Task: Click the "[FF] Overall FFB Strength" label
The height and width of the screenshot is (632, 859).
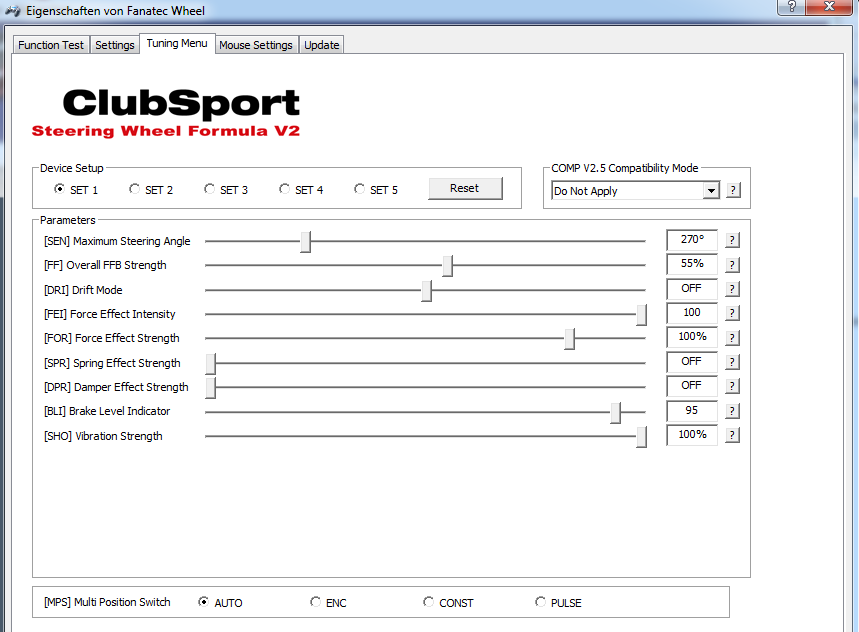Action: [x=105, y=265]
